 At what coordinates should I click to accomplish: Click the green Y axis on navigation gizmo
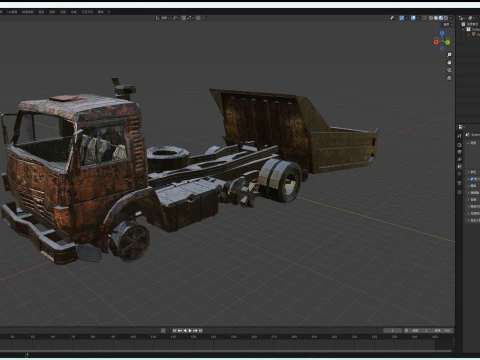point(448,42)
